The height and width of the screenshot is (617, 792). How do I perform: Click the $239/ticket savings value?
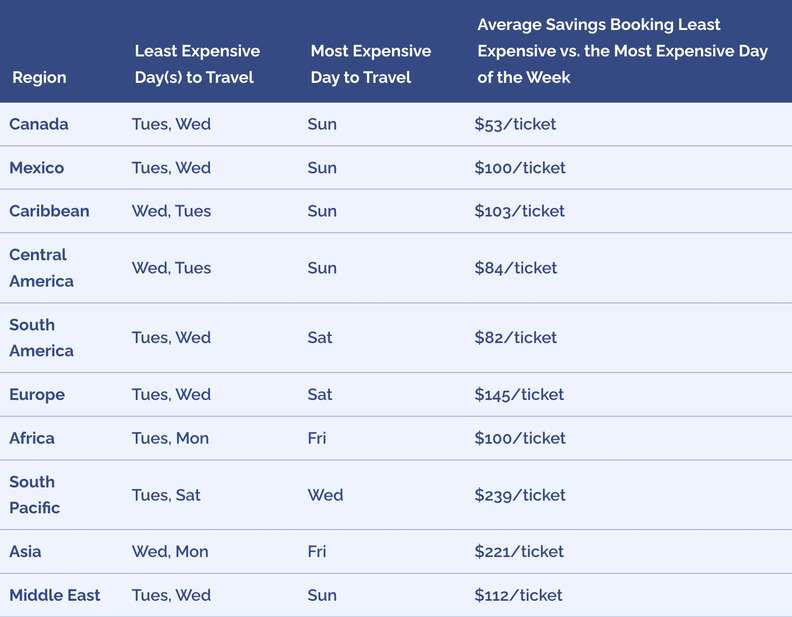coord(520,495)
